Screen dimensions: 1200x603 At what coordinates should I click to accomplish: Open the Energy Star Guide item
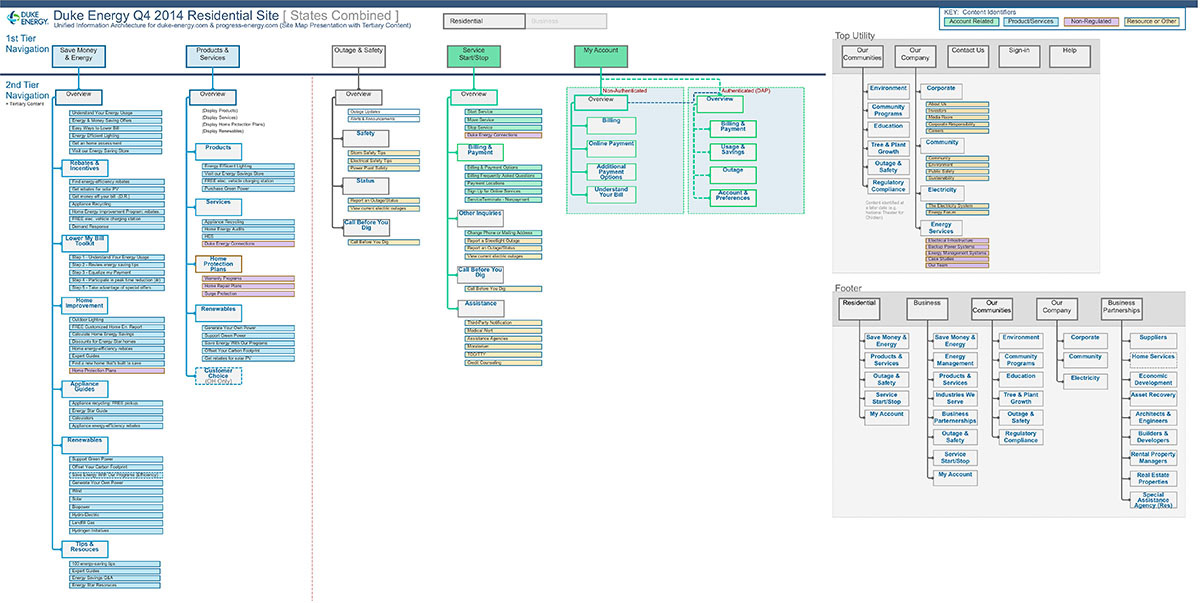click(x=114, y=411)
